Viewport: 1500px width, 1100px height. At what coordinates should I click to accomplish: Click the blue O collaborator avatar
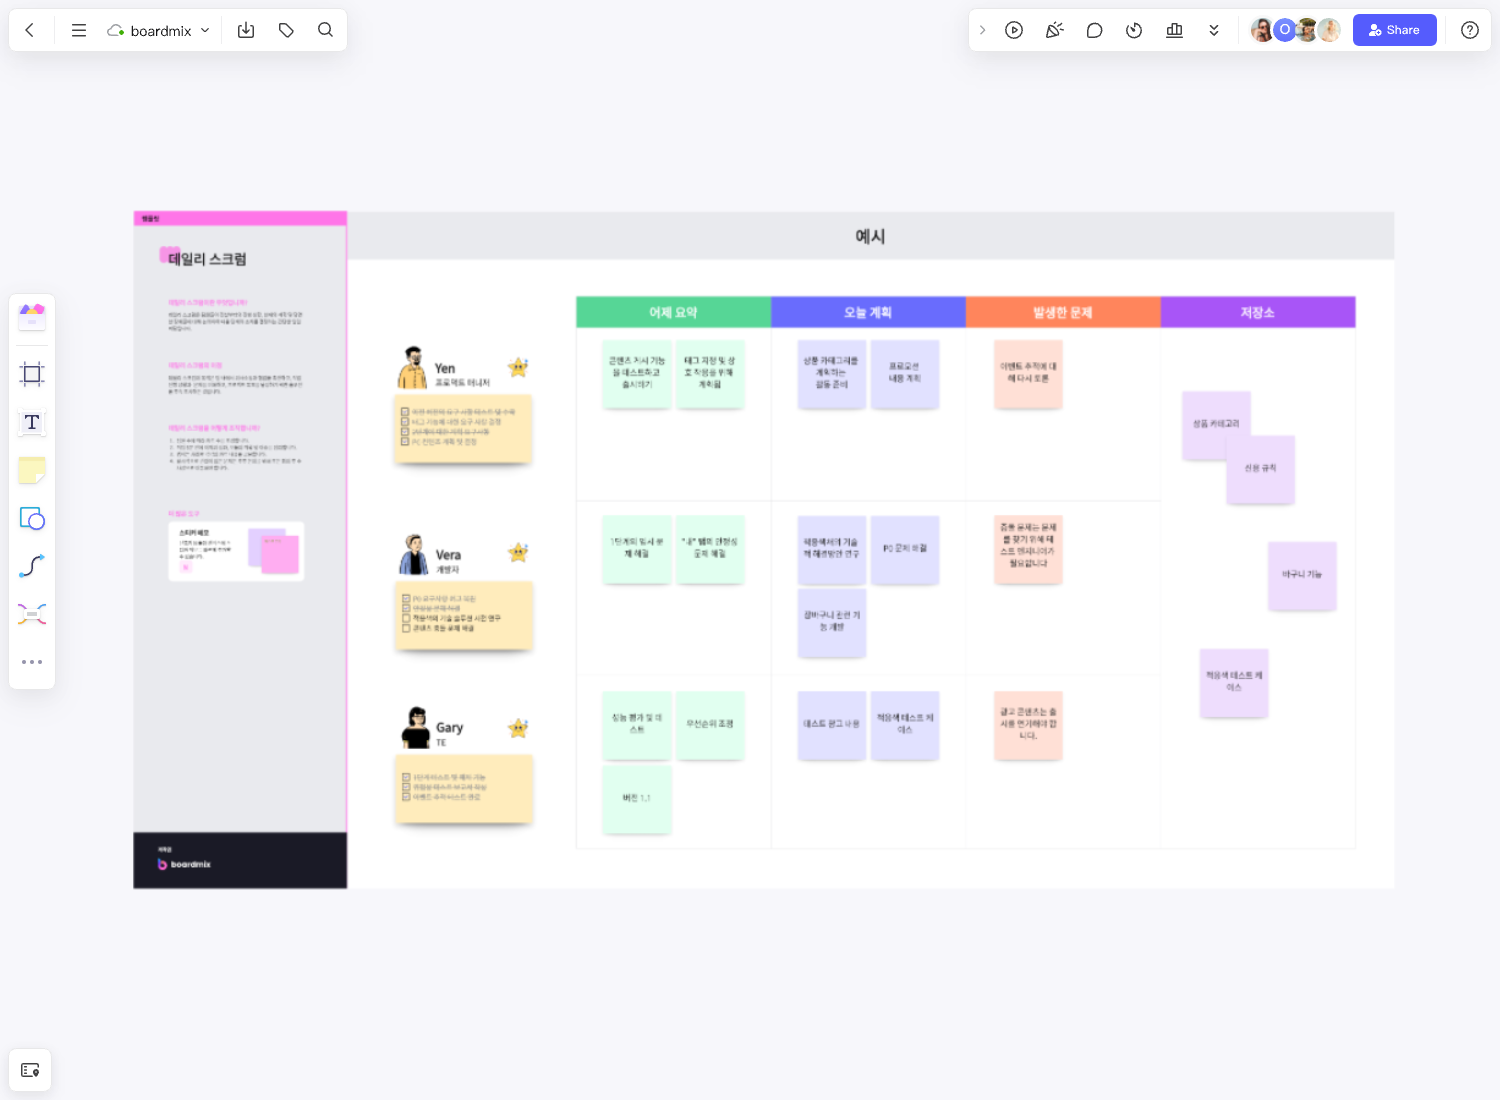click(x=1285, y=30)
